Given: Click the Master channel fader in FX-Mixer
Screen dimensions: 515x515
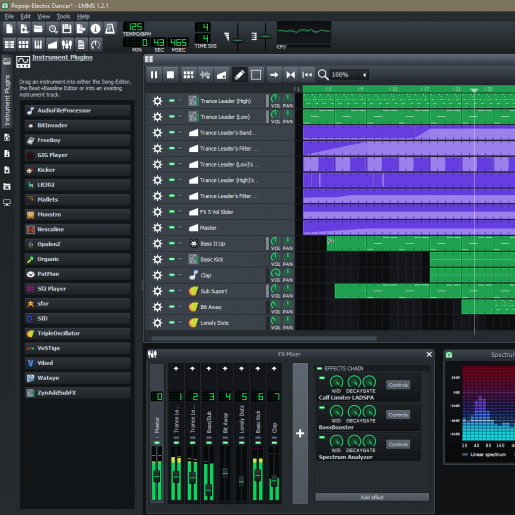Looking at the screenshot, I should coord(156,476).
